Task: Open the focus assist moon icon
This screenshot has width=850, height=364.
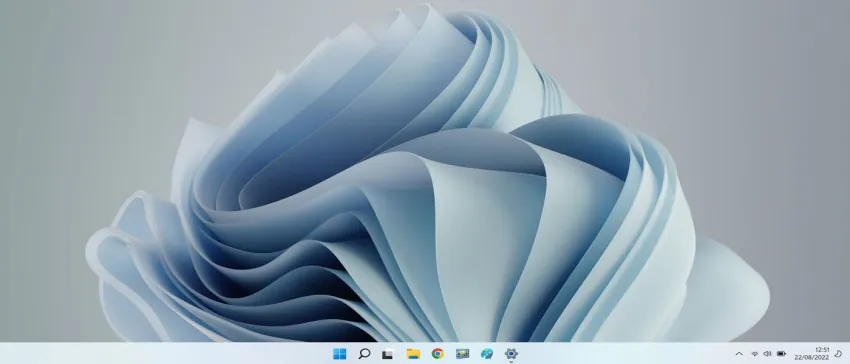Action: point(839,354)
